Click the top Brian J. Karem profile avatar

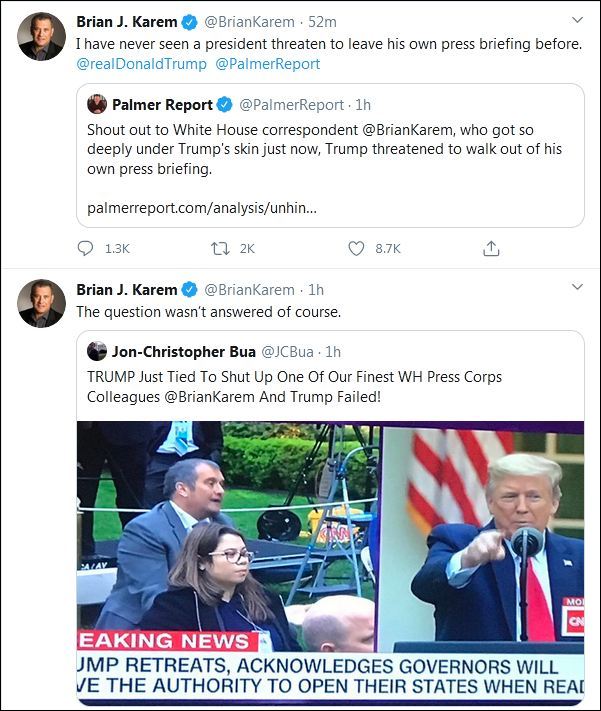pyautogui.click(x=41, y=38)
